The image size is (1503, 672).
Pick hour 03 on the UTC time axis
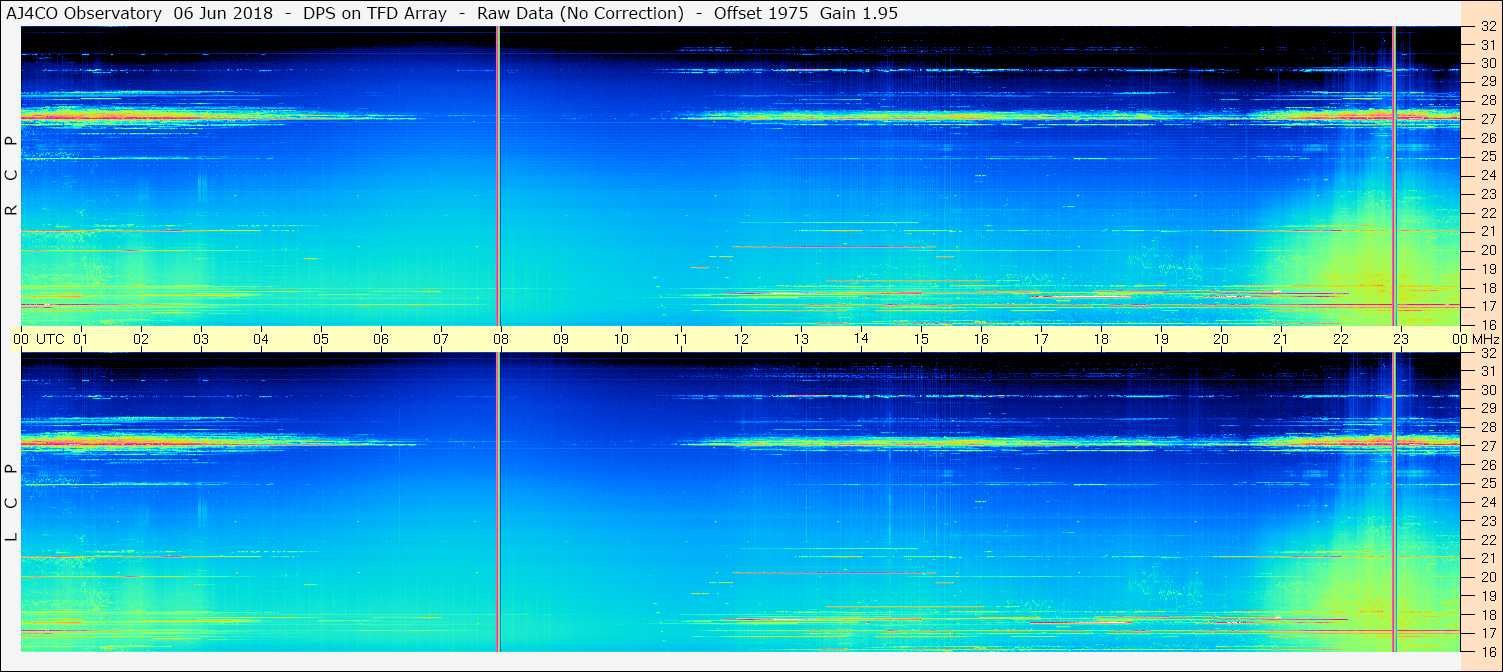(201, 339)
